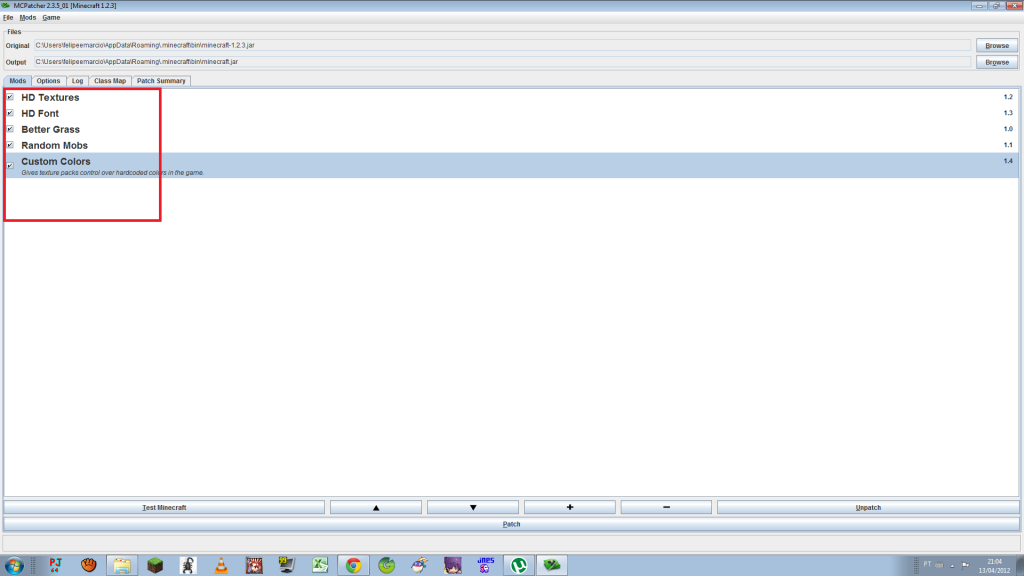Click the Windows Start orb
Screen dimensions: 1024x576
[16, 565]
